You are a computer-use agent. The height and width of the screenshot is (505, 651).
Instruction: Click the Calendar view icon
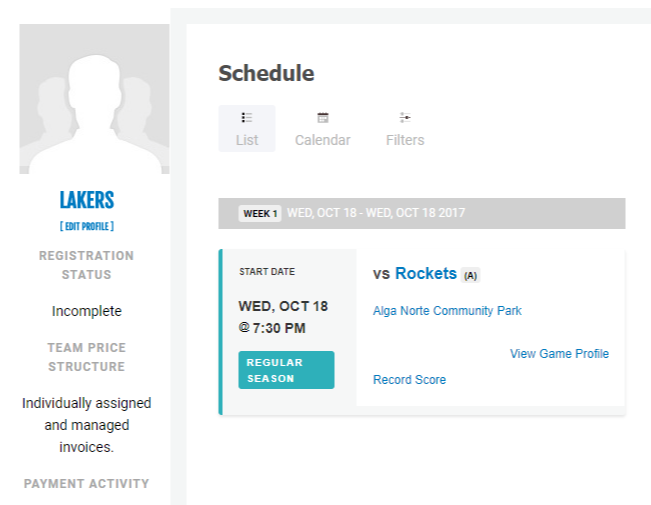click(323, 118)
